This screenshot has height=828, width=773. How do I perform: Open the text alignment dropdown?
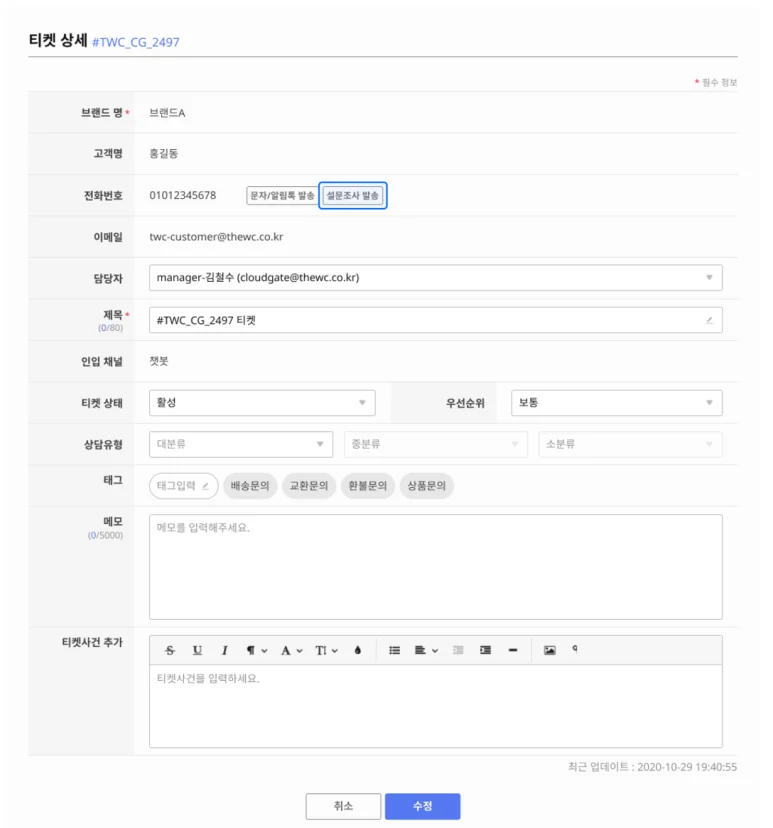[x=426, y=650]
